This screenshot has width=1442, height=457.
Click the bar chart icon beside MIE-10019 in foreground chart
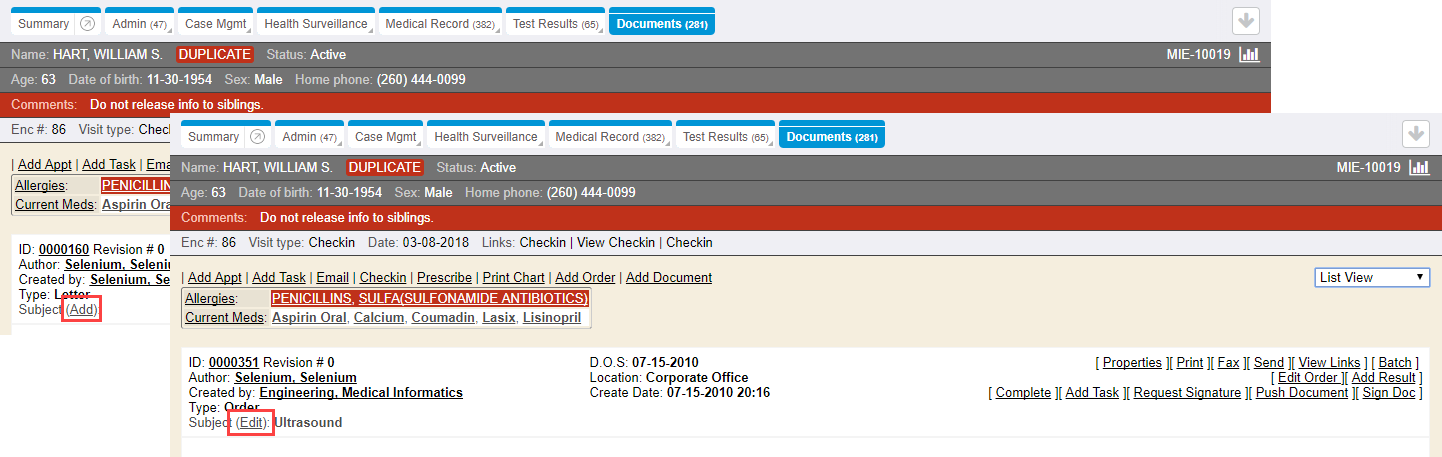pos(1418,168)
